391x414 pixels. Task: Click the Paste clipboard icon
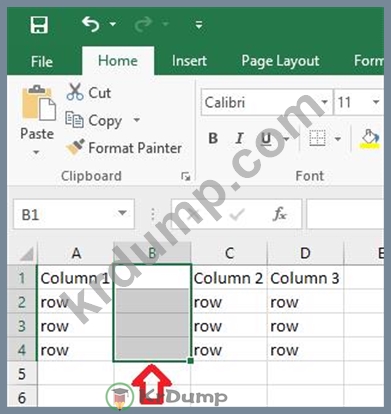coord(38,103)
